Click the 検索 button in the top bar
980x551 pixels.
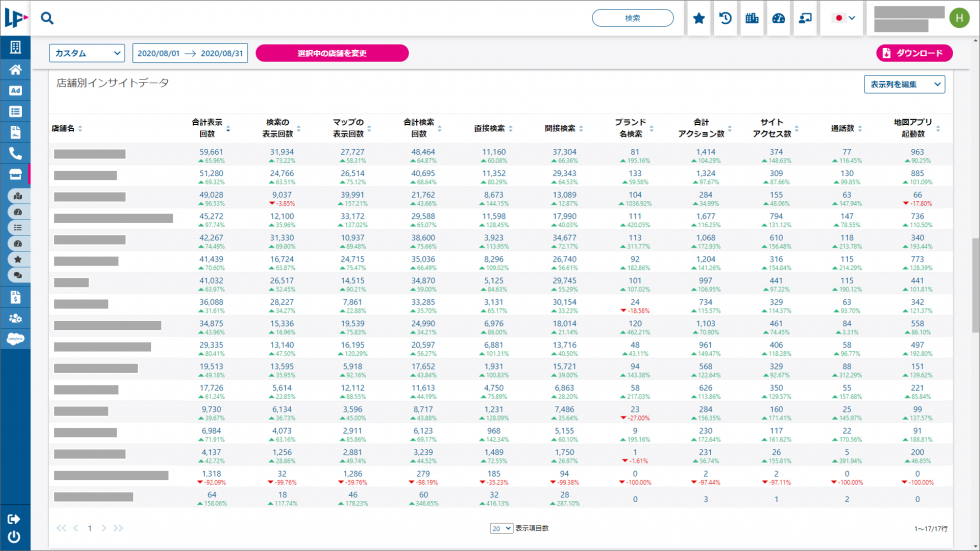click(x=632, y=18)
